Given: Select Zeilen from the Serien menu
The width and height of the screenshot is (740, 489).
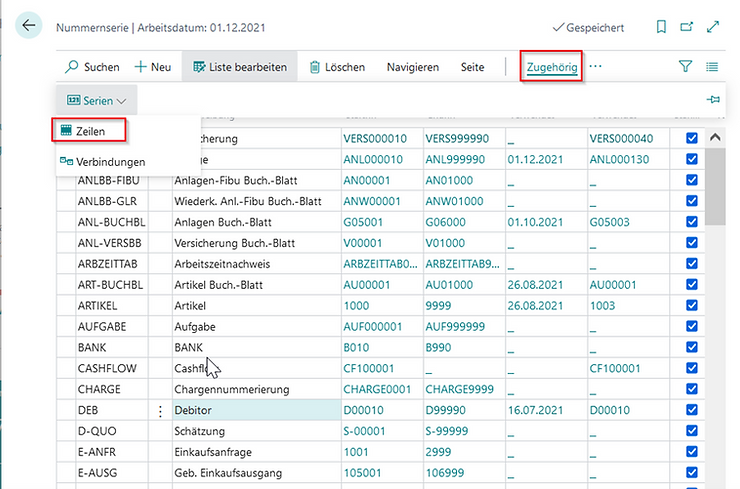Looking at the screenshot, I should tap(90, 131).
